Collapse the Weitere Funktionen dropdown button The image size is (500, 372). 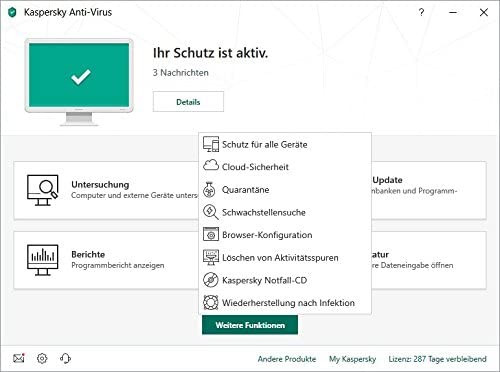click(250, 325)
